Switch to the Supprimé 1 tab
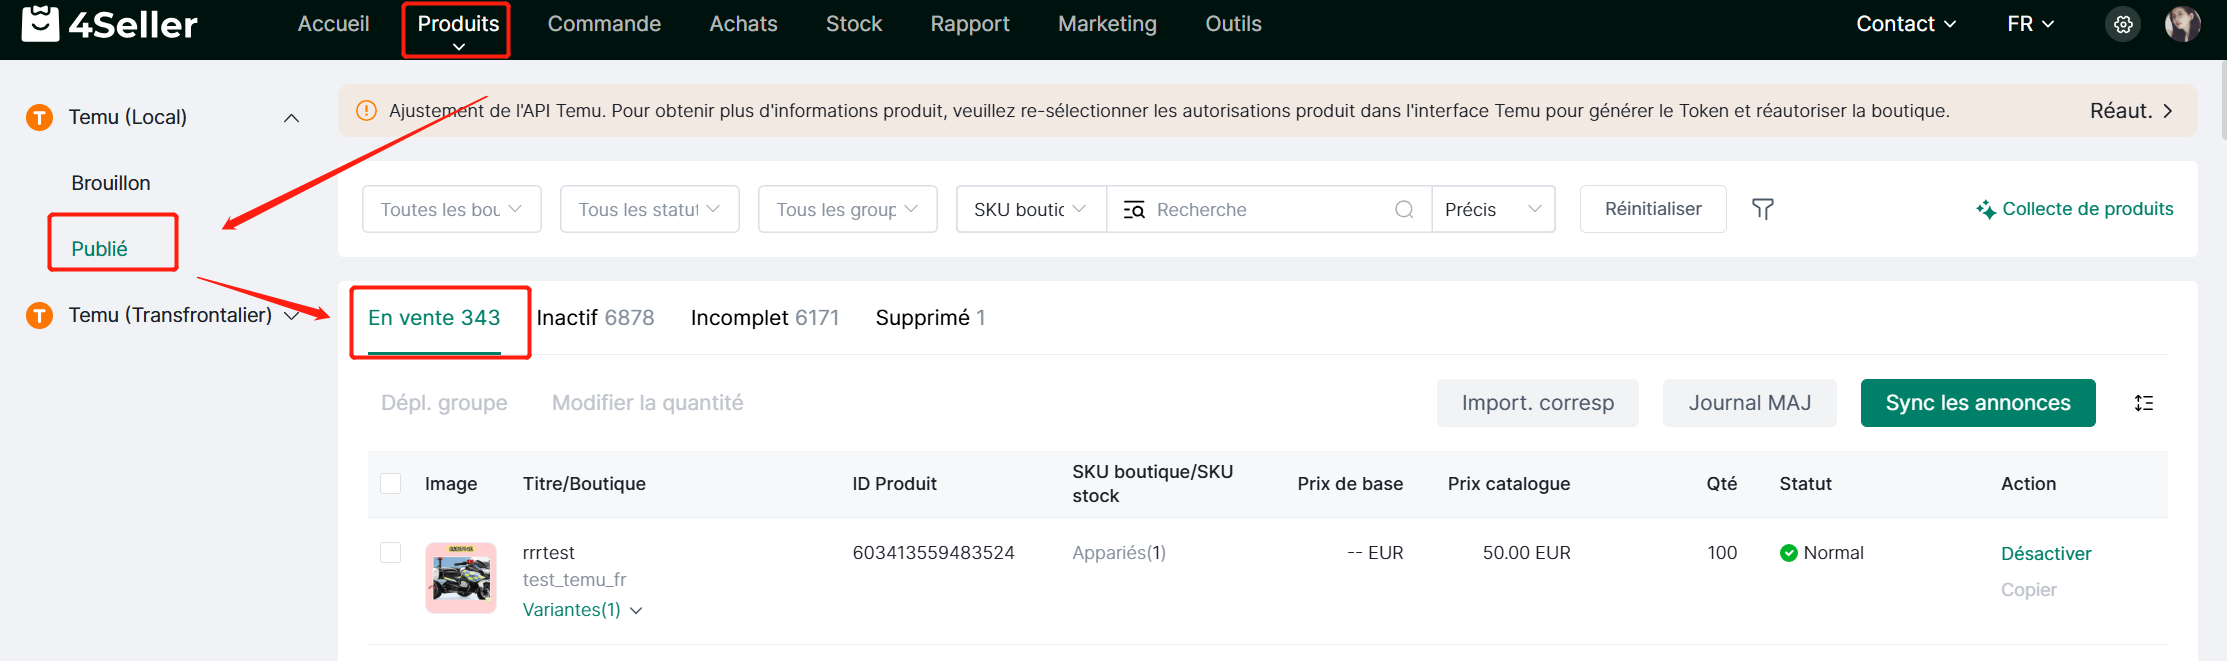The width and height of the screenshot is (2227, 661). tap(930, 318)
